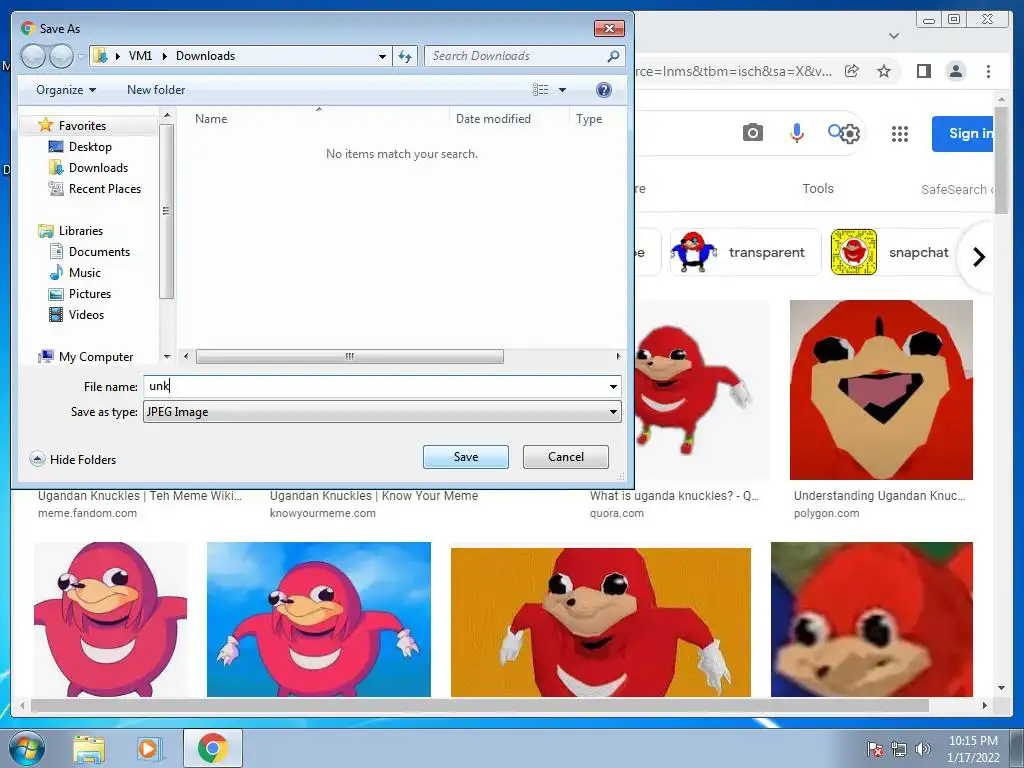
Task: Open the view options dropdown arrow
Action: pos(562,90)
